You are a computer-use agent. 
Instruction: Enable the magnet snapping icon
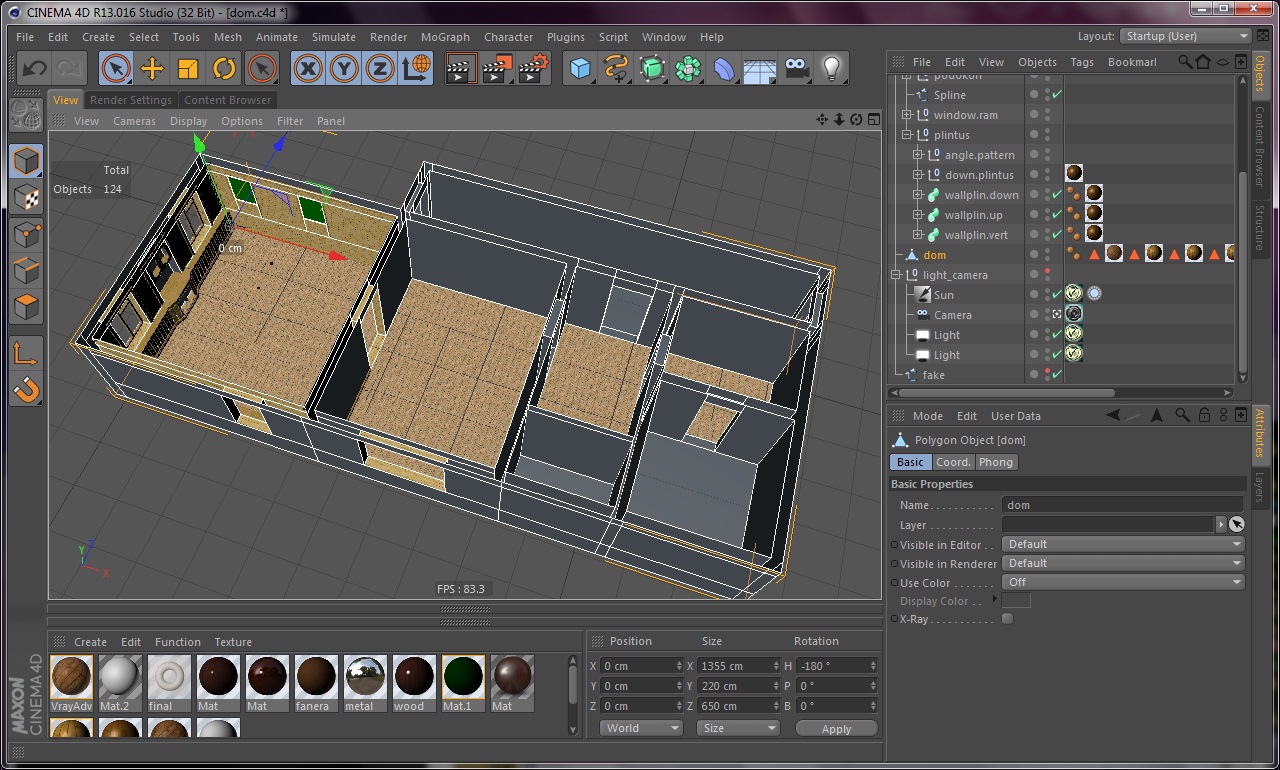(26, 389)
